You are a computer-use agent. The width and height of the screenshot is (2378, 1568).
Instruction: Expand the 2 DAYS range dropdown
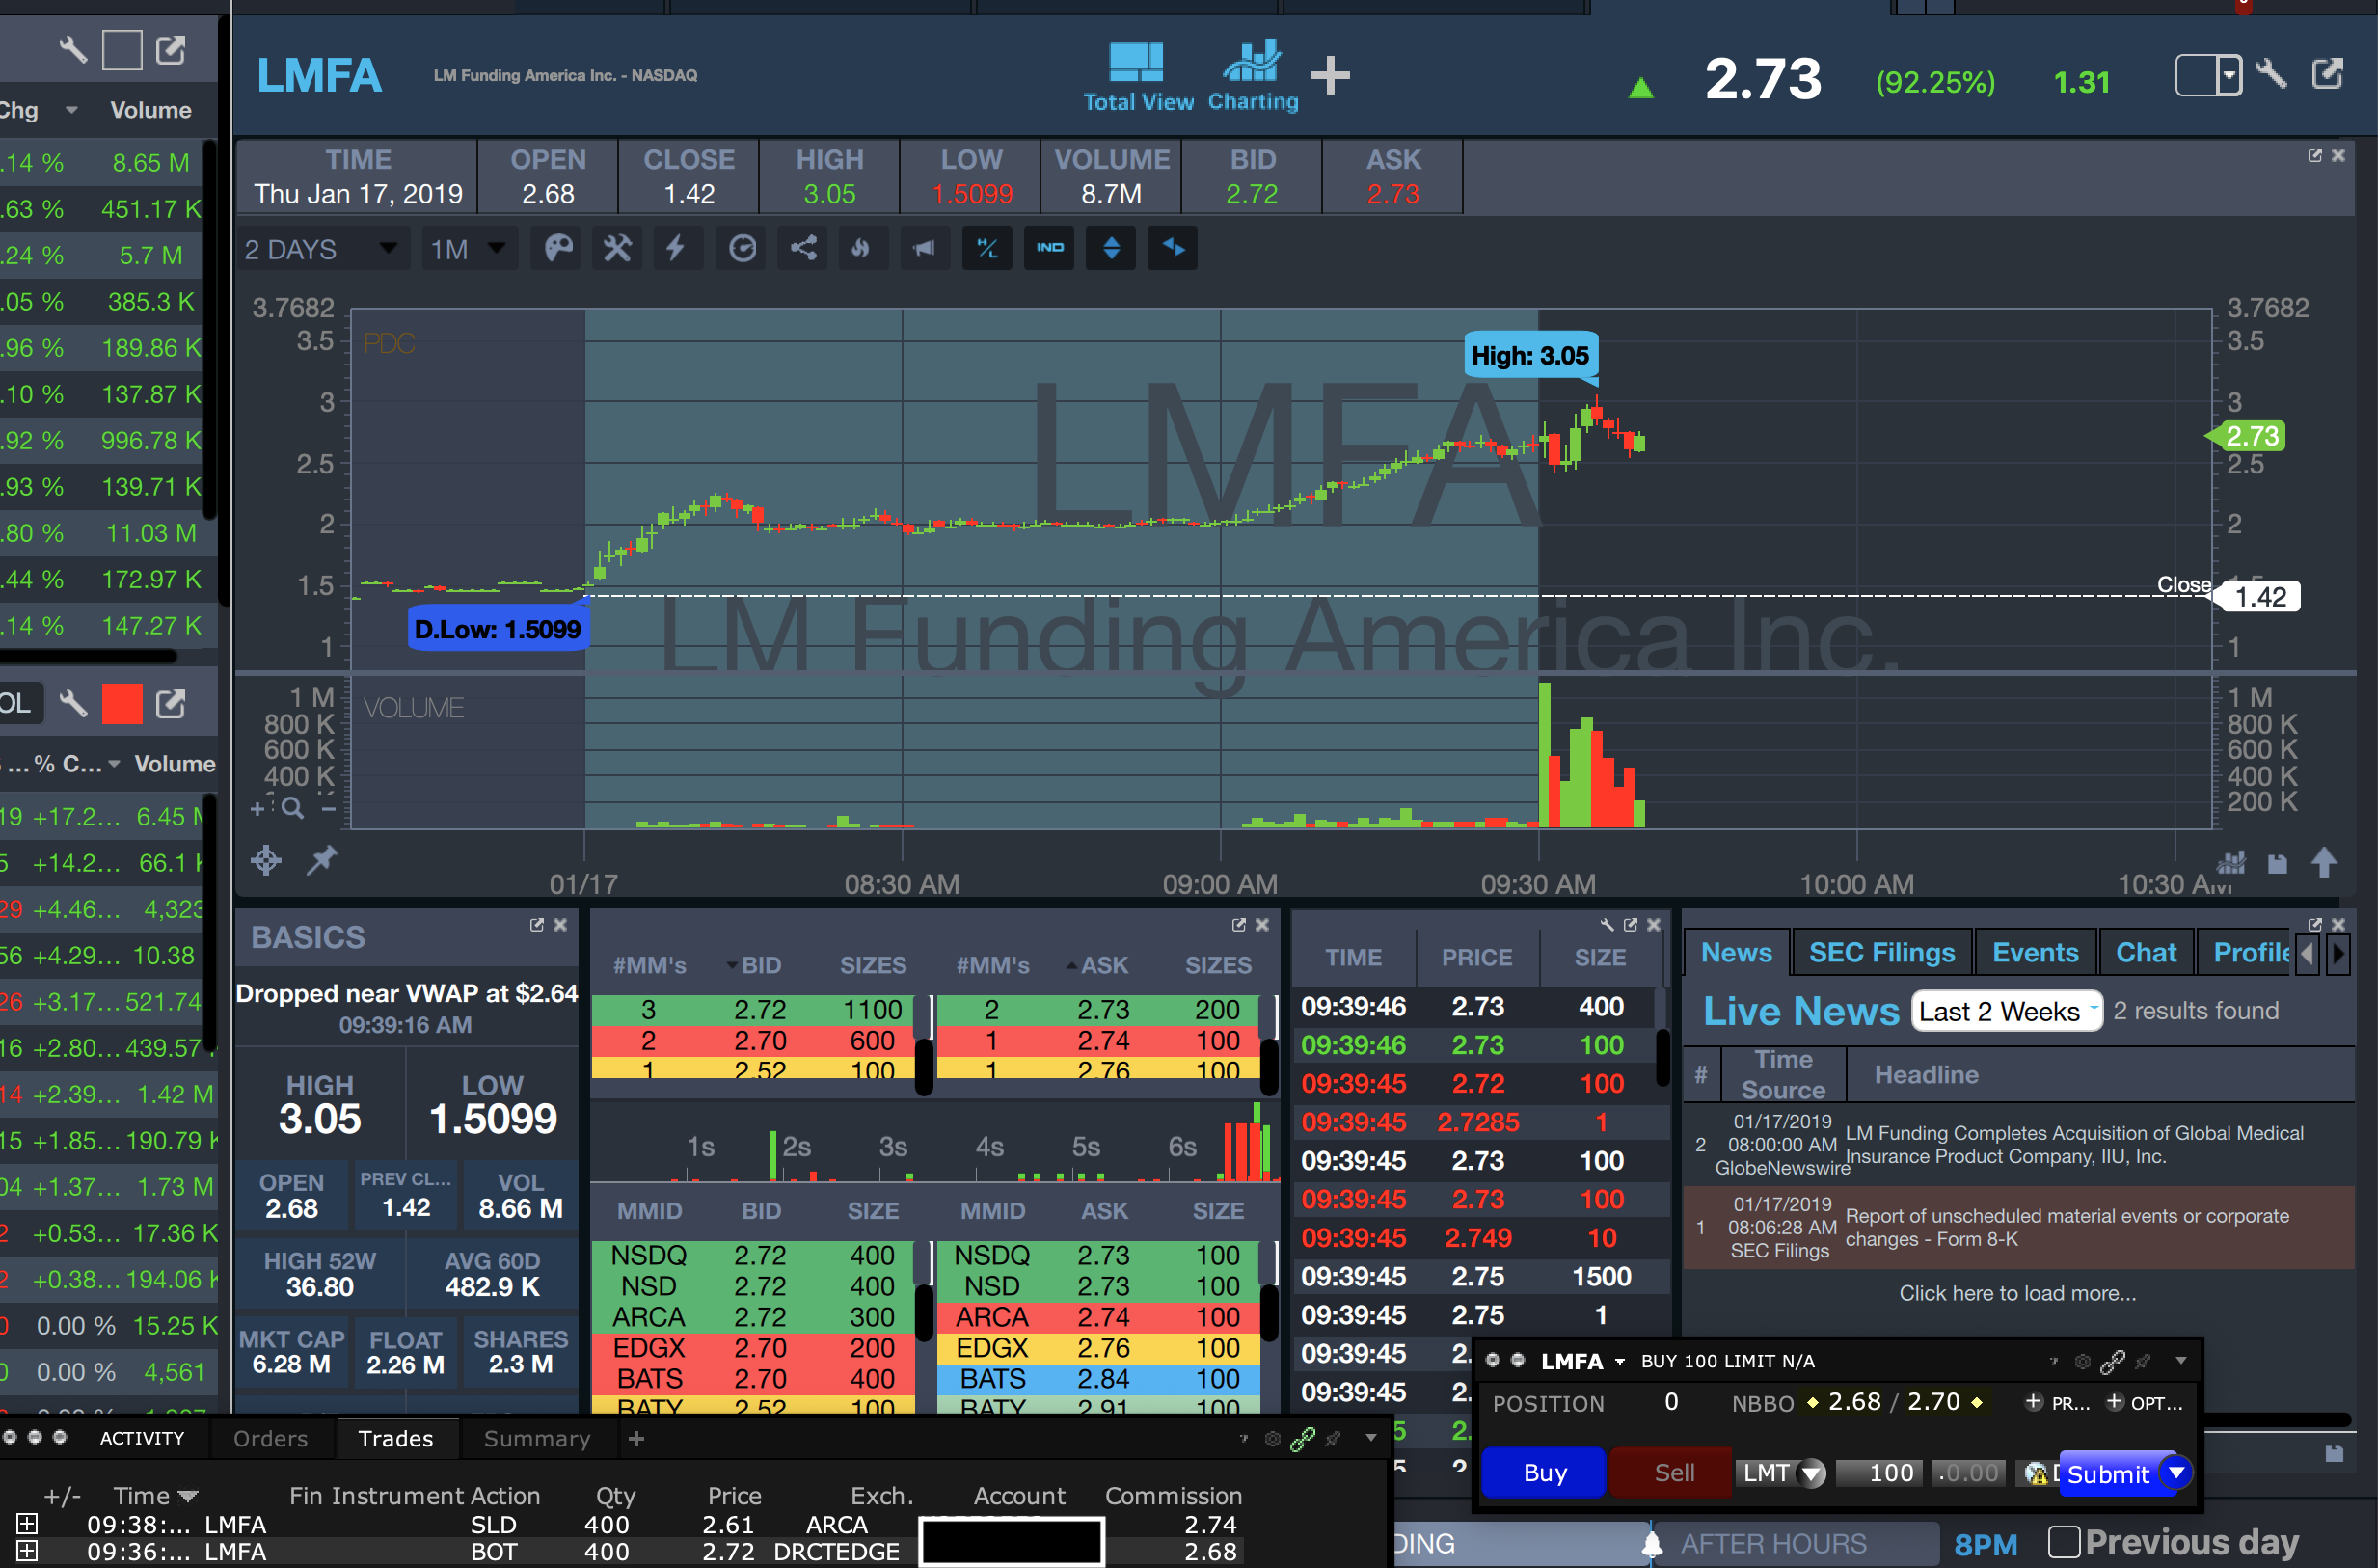[x=322, y=249]
